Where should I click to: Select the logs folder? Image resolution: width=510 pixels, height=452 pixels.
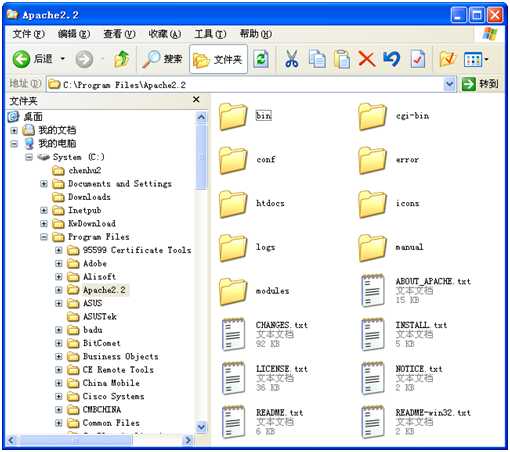click(x=247, y=247)
